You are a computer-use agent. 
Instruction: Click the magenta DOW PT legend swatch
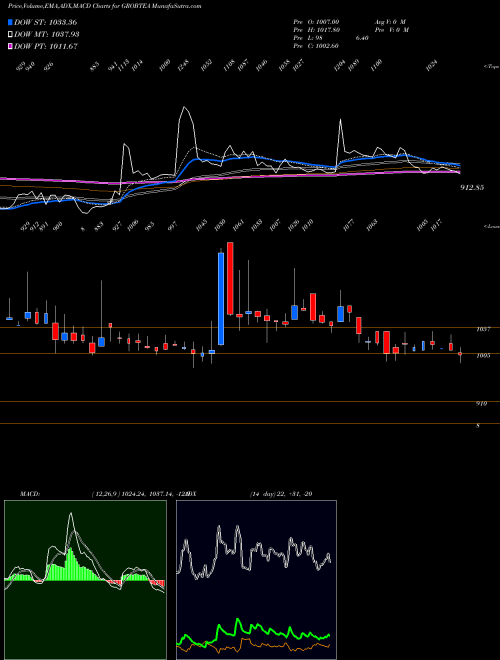(x=11, y=46)
